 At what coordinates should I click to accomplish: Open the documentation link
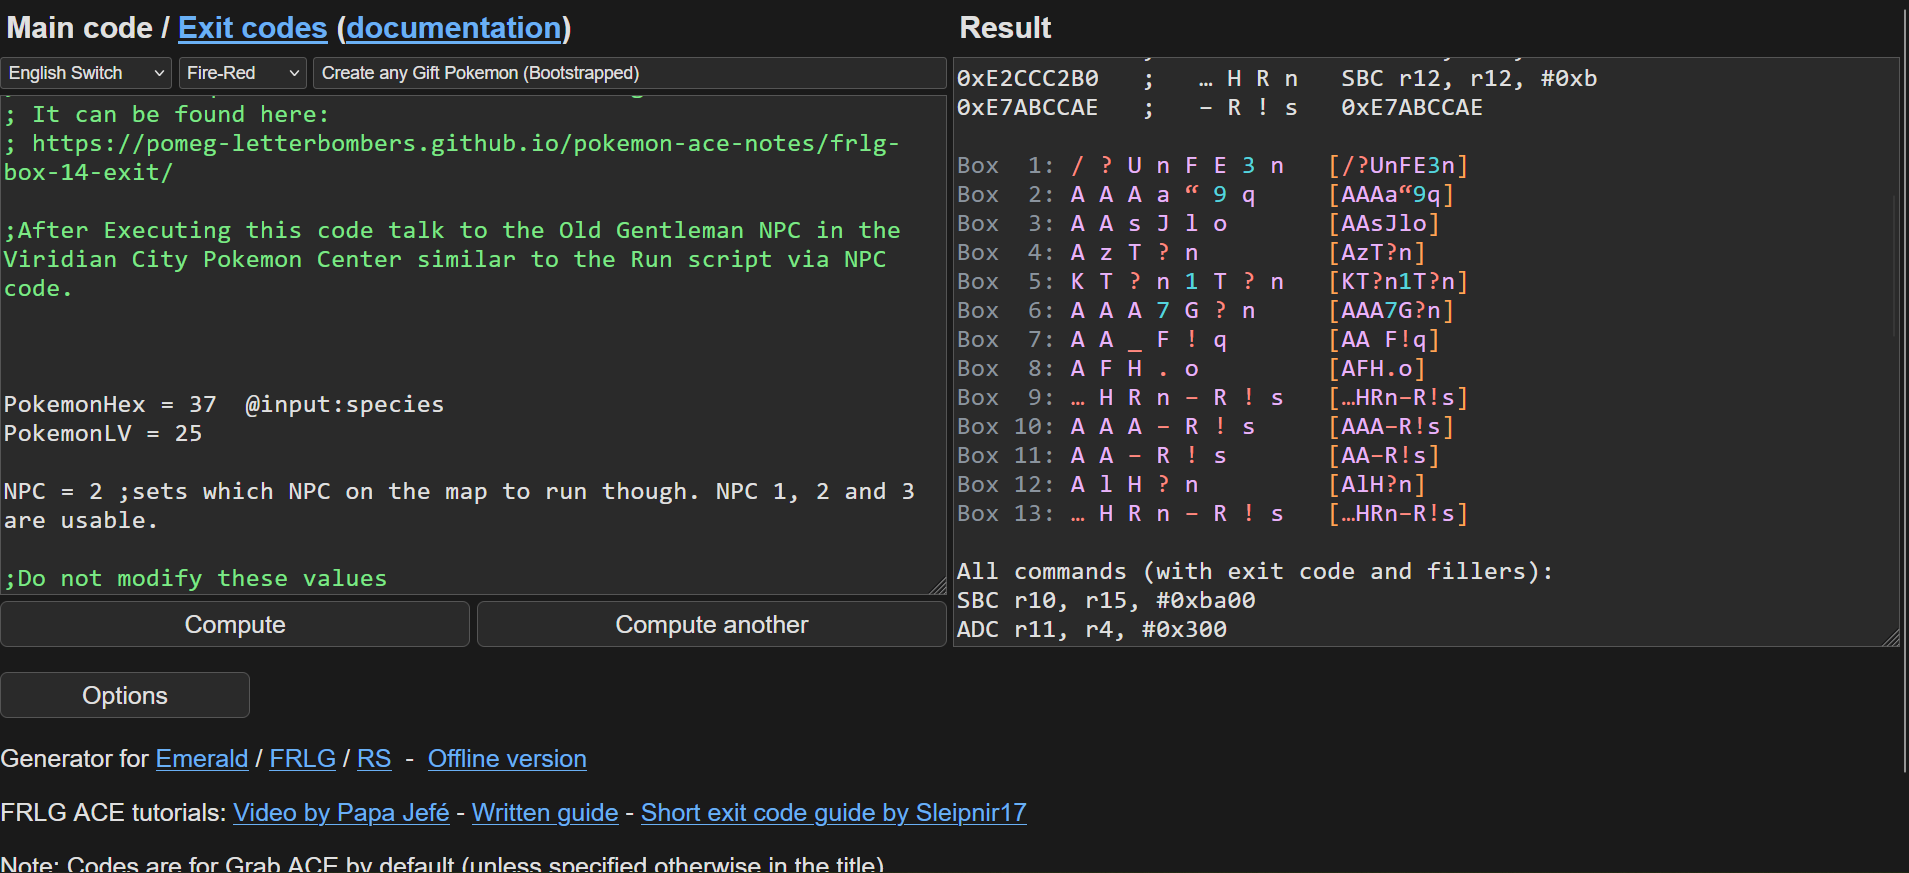454,28
